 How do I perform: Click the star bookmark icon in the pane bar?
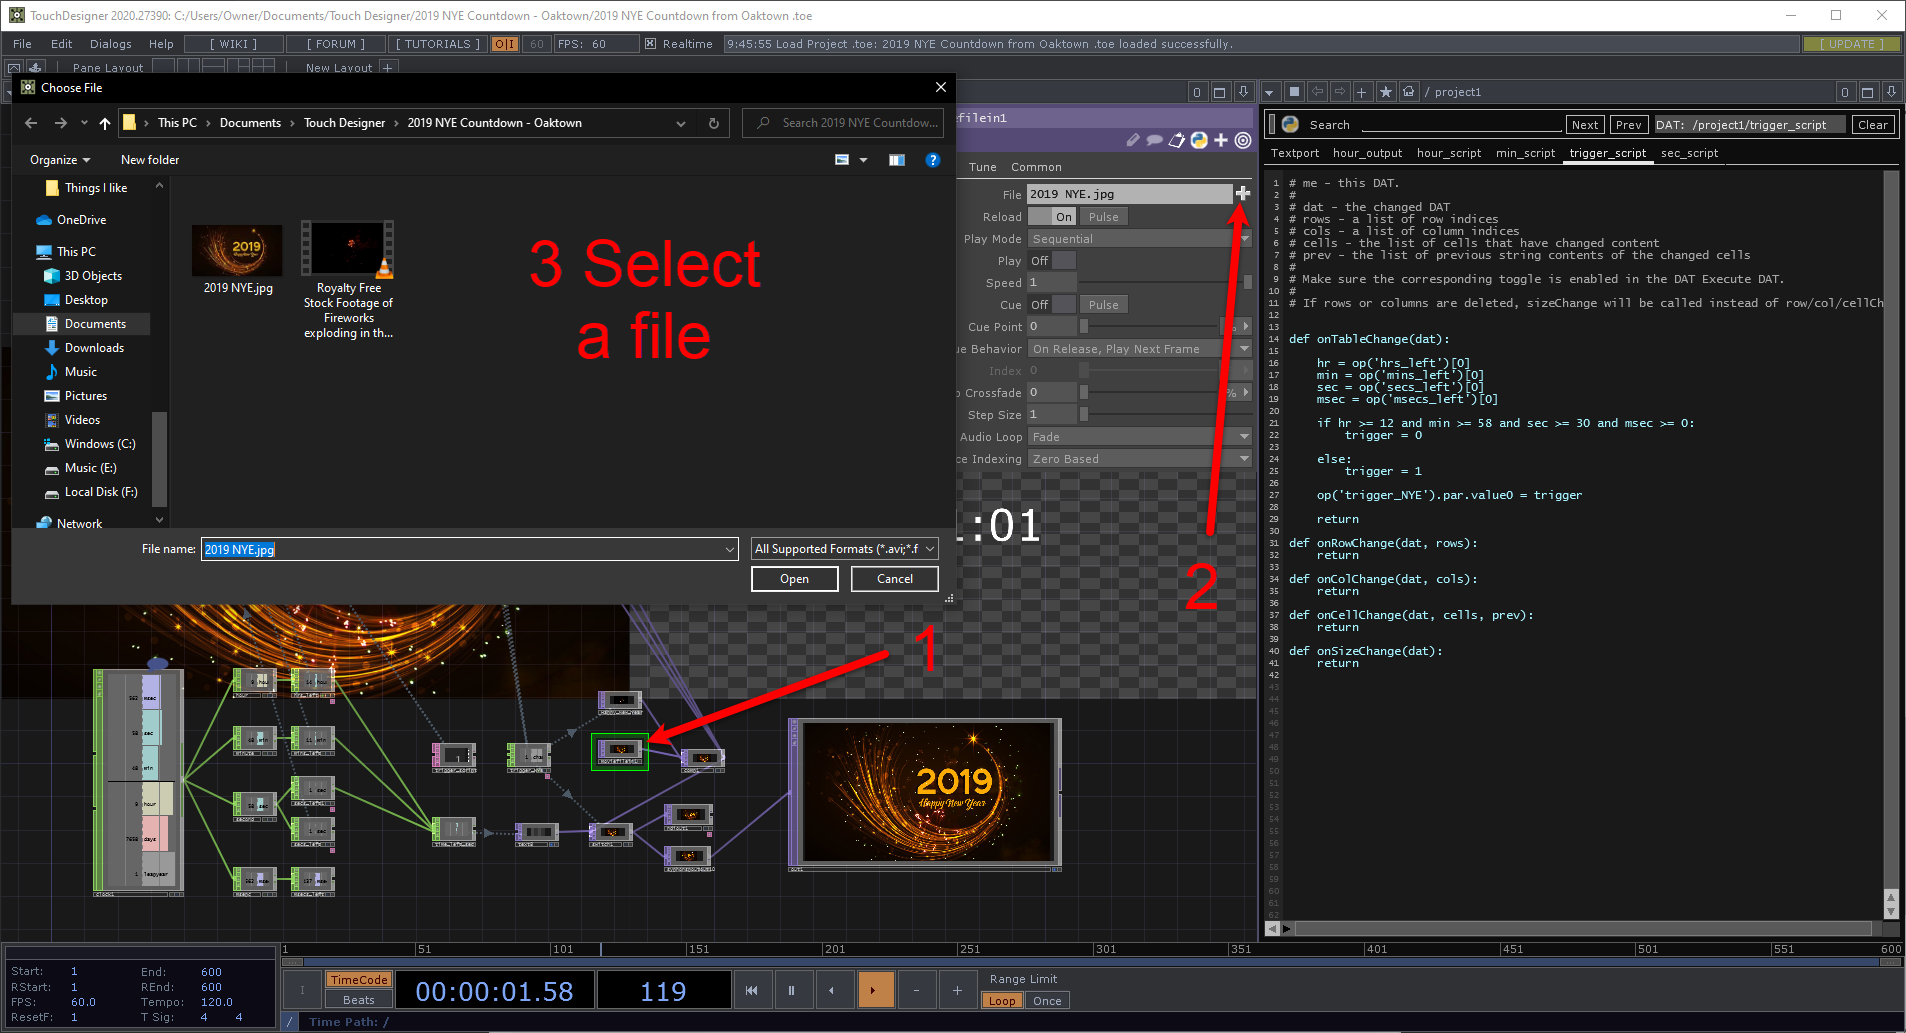click(x=1385, y=92)
